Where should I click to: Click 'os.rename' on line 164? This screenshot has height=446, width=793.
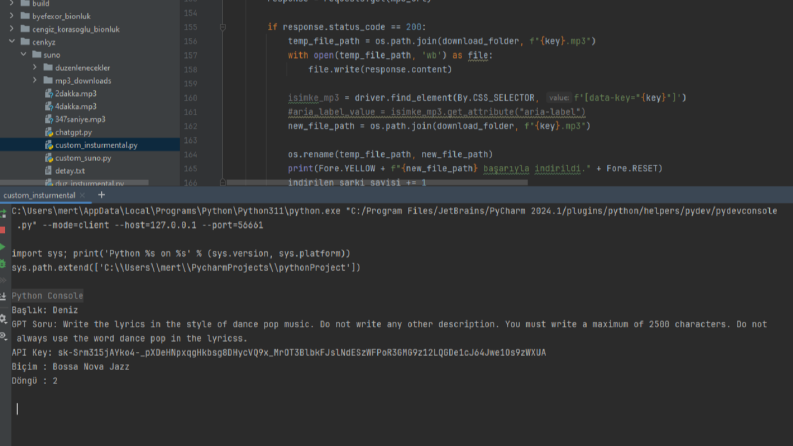pyautogui.click(x=311, y=154)
